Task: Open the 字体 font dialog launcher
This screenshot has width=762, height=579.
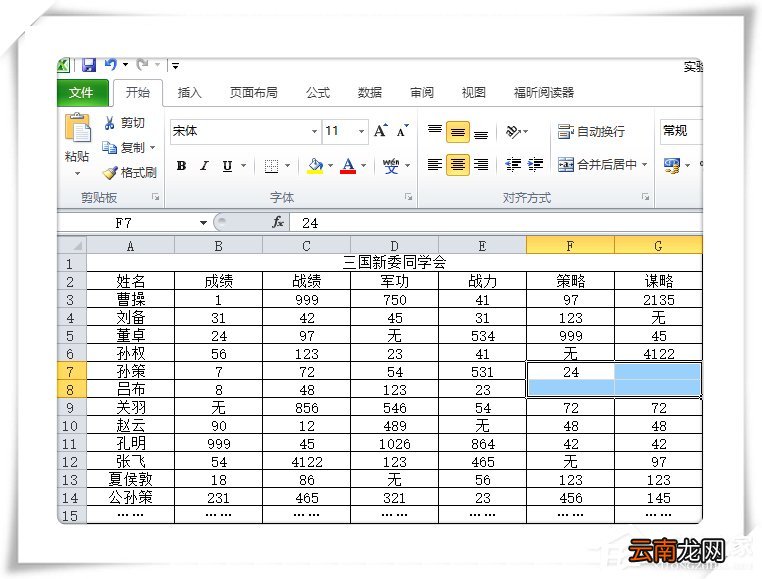Action: coord(408,197)
